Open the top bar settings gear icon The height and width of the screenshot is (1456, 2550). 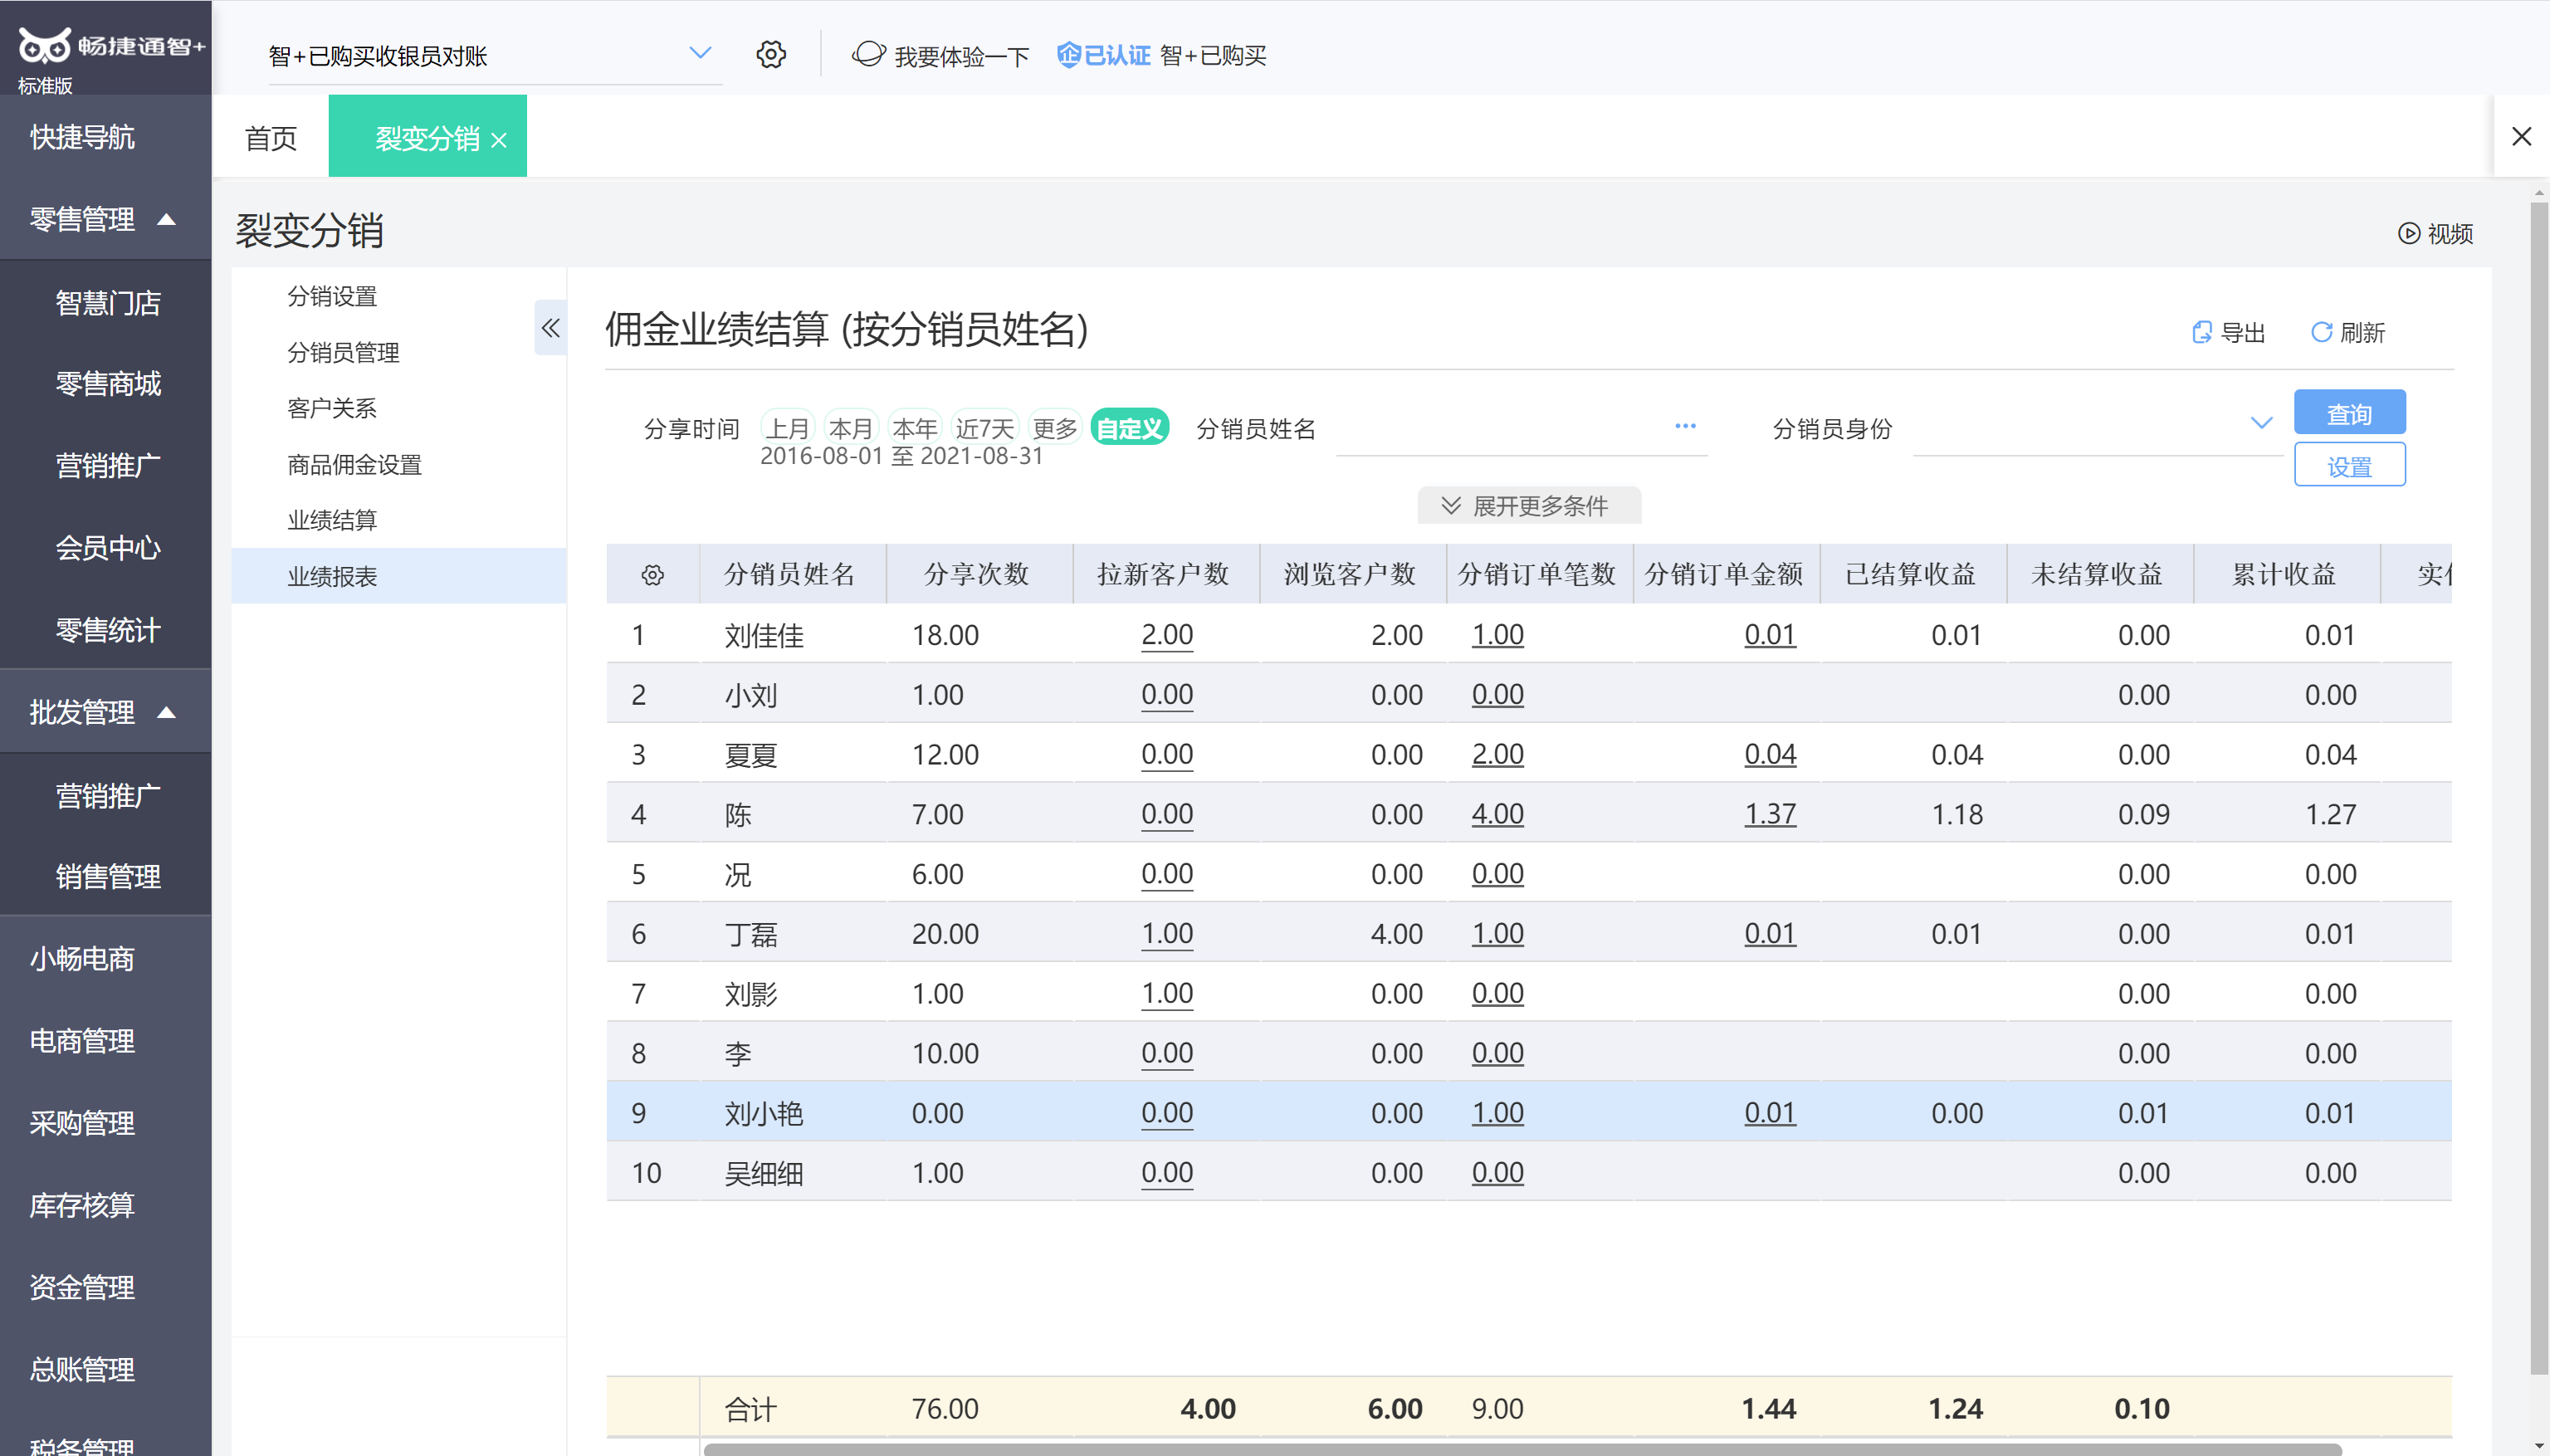coord(771,54)
